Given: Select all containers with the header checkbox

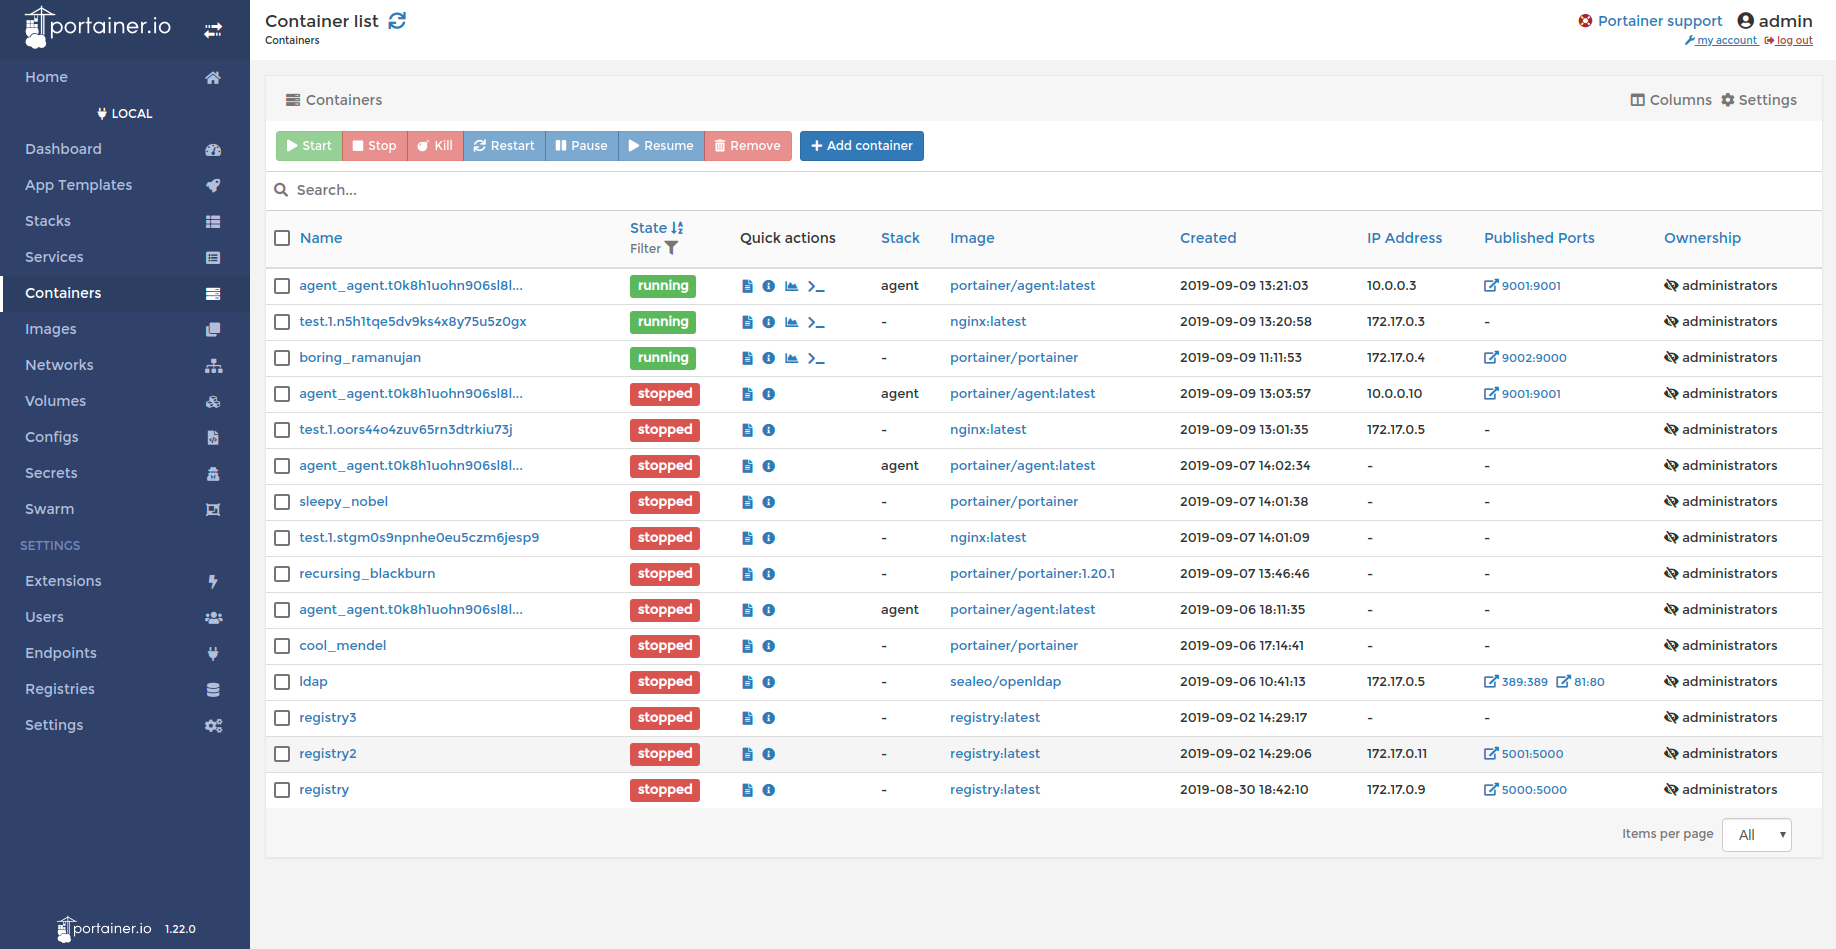Looking at the screenshot, I should 282,238.
